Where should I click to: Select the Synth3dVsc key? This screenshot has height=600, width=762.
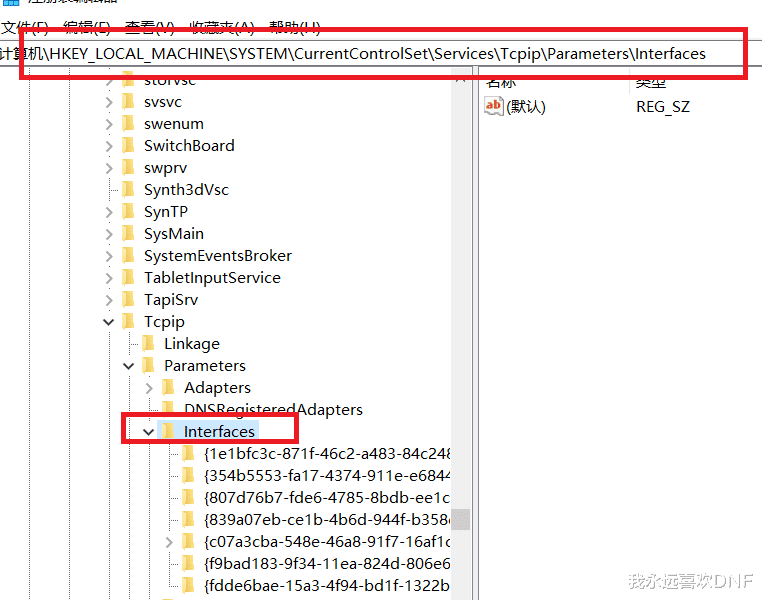pyautogui.click(x=186, y=189)
